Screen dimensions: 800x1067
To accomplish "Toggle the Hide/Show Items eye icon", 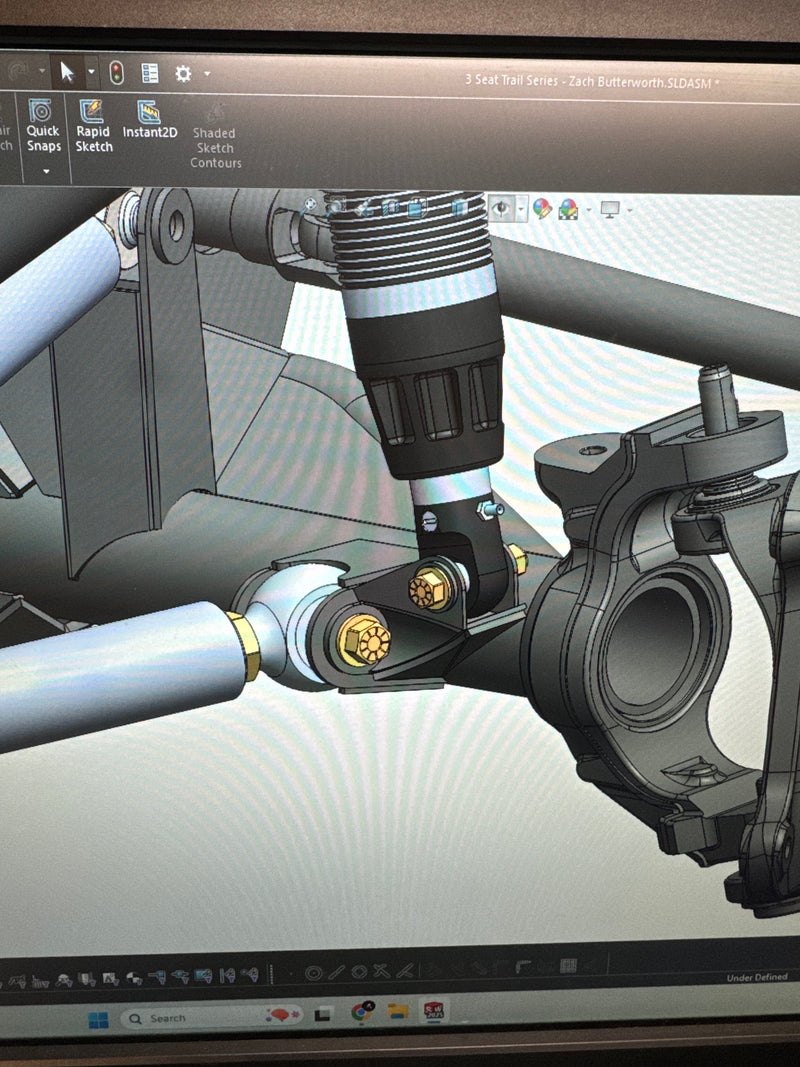I will tap(500, 208).
